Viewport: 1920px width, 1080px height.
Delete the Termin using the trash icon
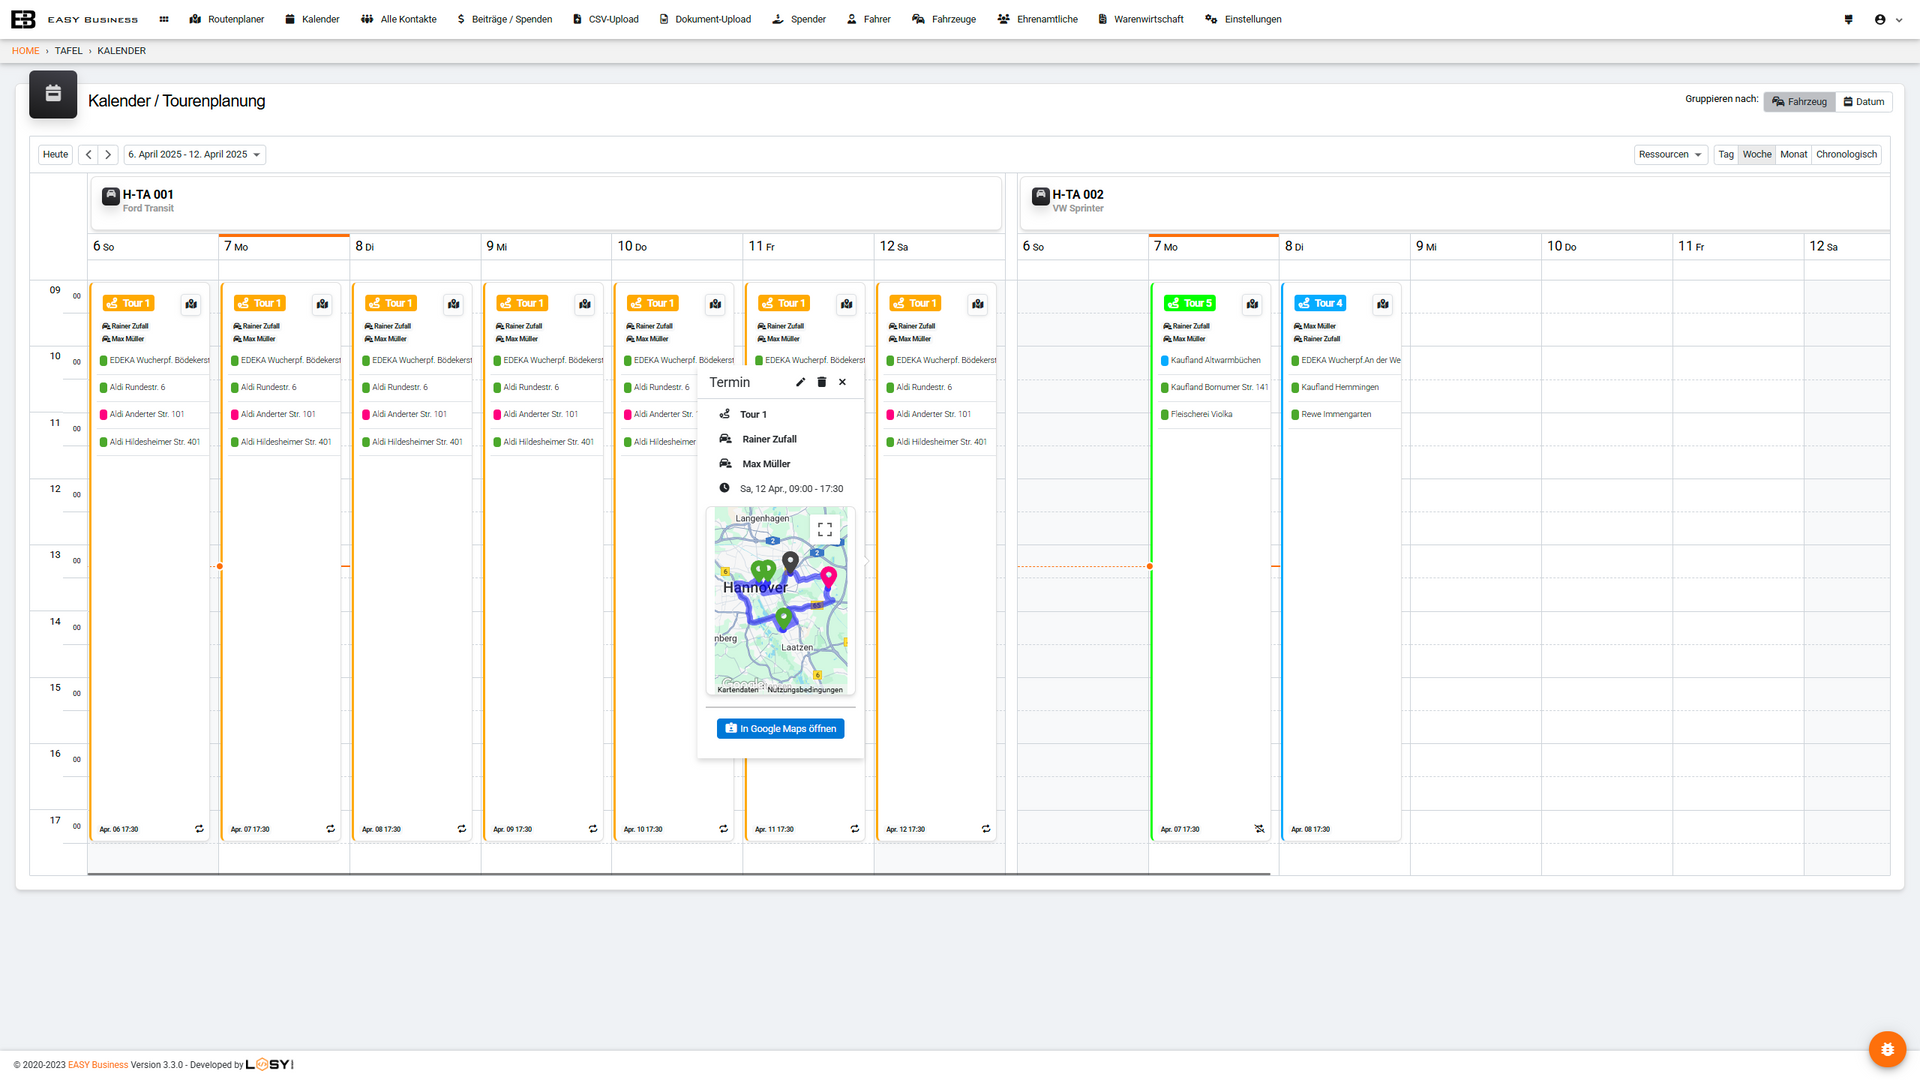pos(822,382)
